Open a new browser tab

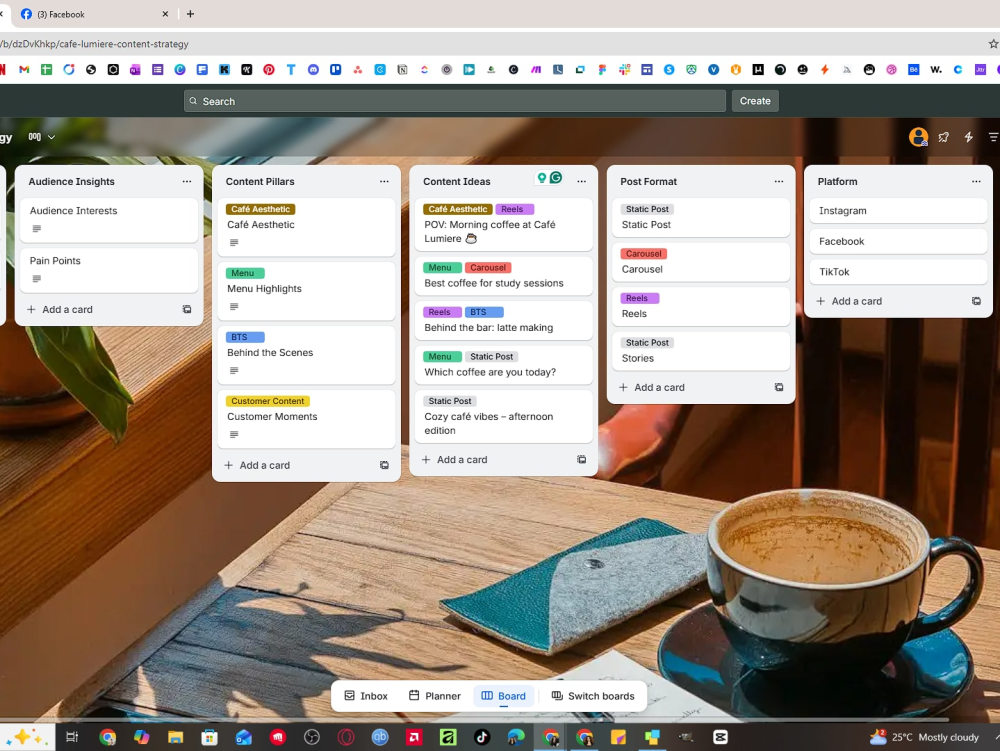pyautogui.click(x=190, y=14)
